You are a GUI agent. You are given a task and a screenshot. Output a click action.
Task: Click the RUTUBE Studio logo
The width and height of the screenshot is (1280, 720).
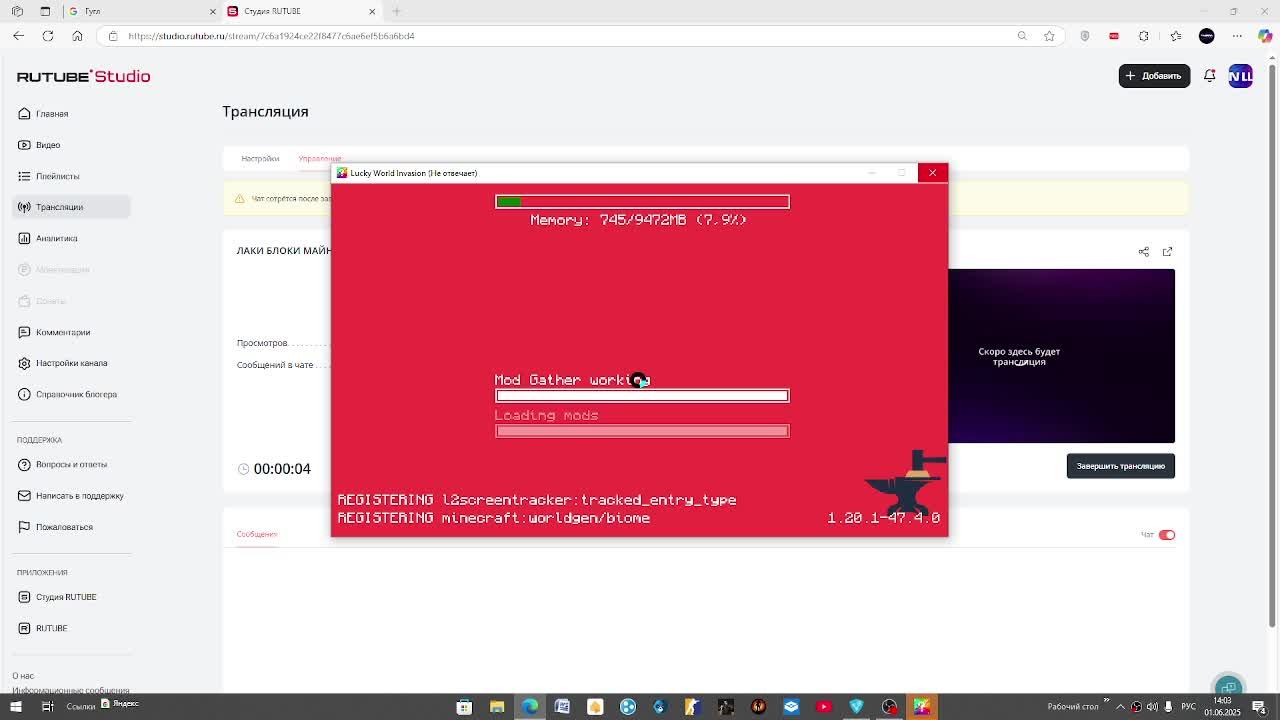(83, 76)
